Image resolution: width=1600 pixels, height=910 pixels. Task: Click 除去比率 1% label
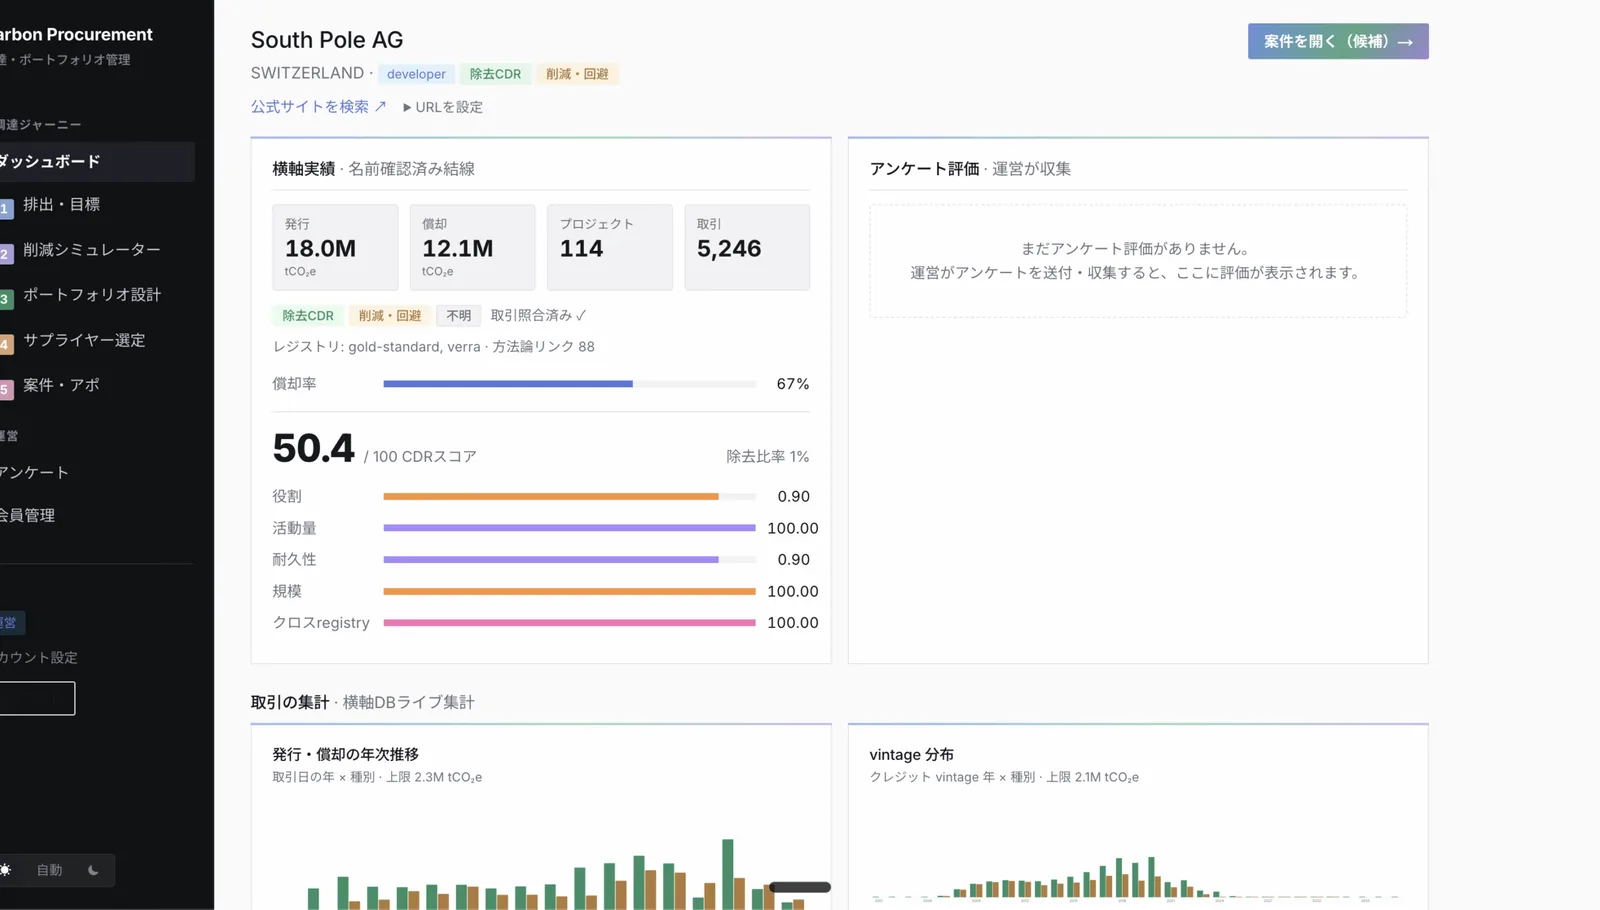tap(767, 456)
